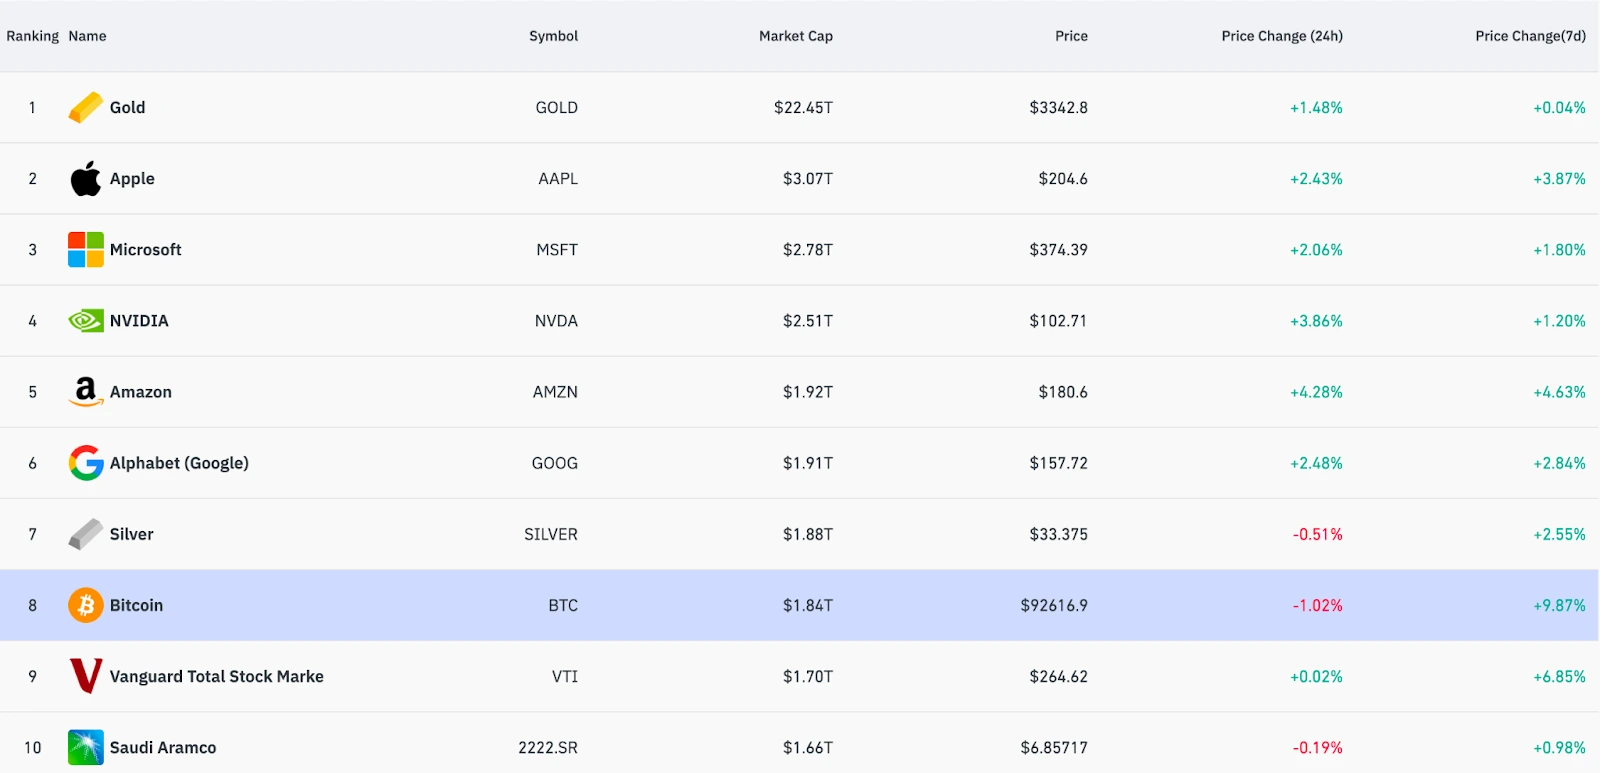Select the NVDA symbol cell
Screen dimensions: 1600x773
556,320
